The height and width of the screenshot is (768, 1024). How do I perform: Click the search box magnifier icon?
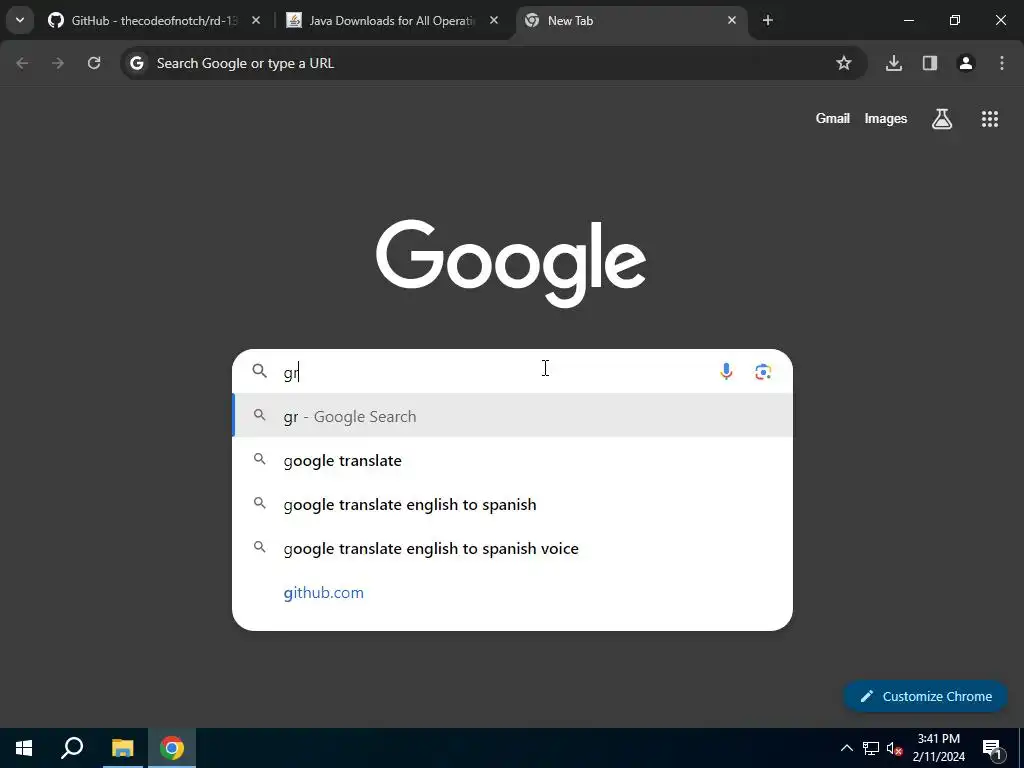coord(260,371)
